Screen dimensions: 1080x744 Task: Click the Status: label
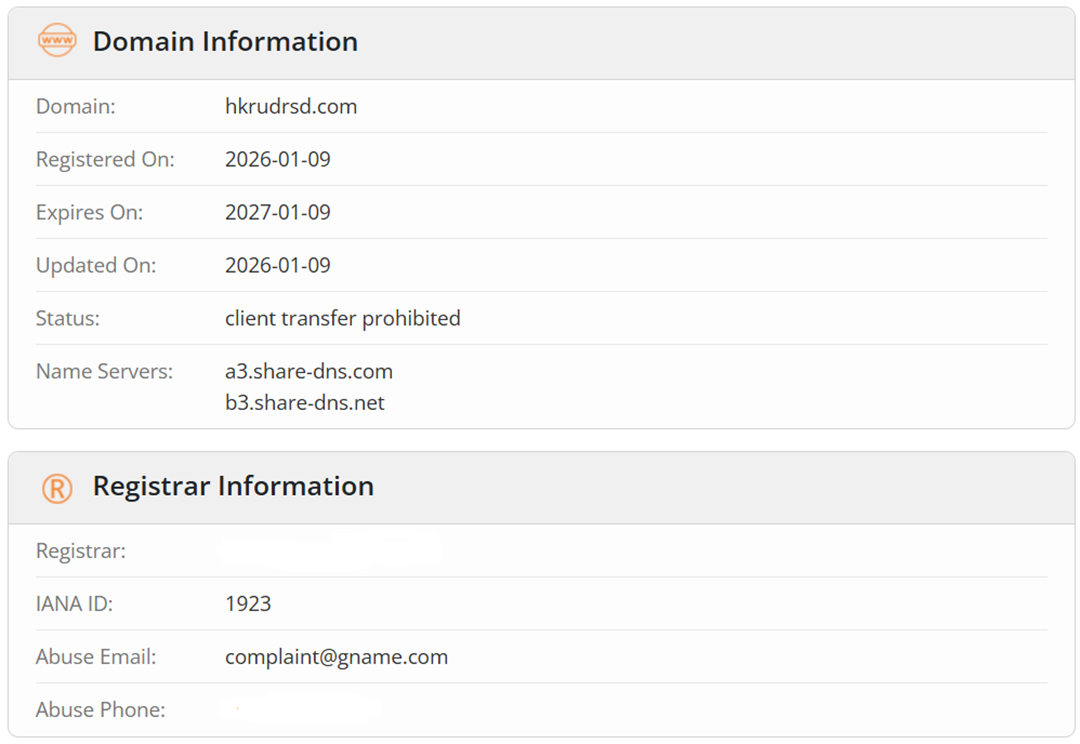click(68, 318)
